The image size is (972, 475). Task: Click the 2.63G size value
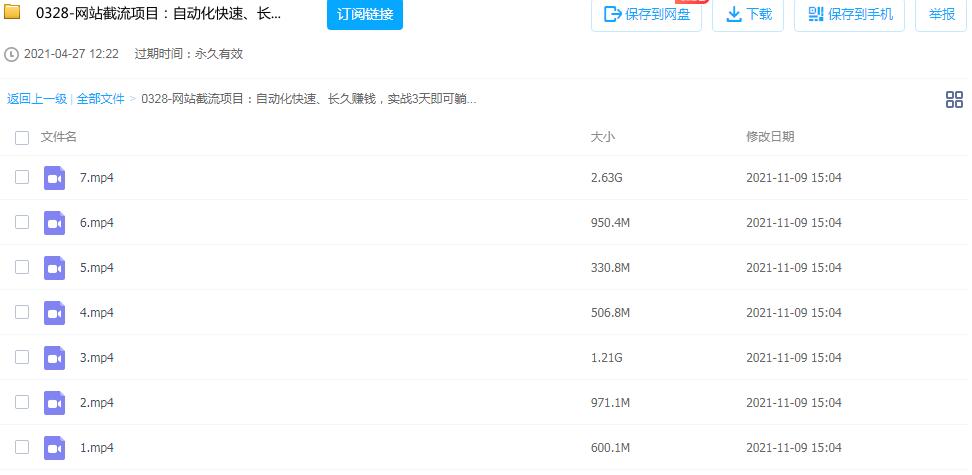(x=606, y=178)
